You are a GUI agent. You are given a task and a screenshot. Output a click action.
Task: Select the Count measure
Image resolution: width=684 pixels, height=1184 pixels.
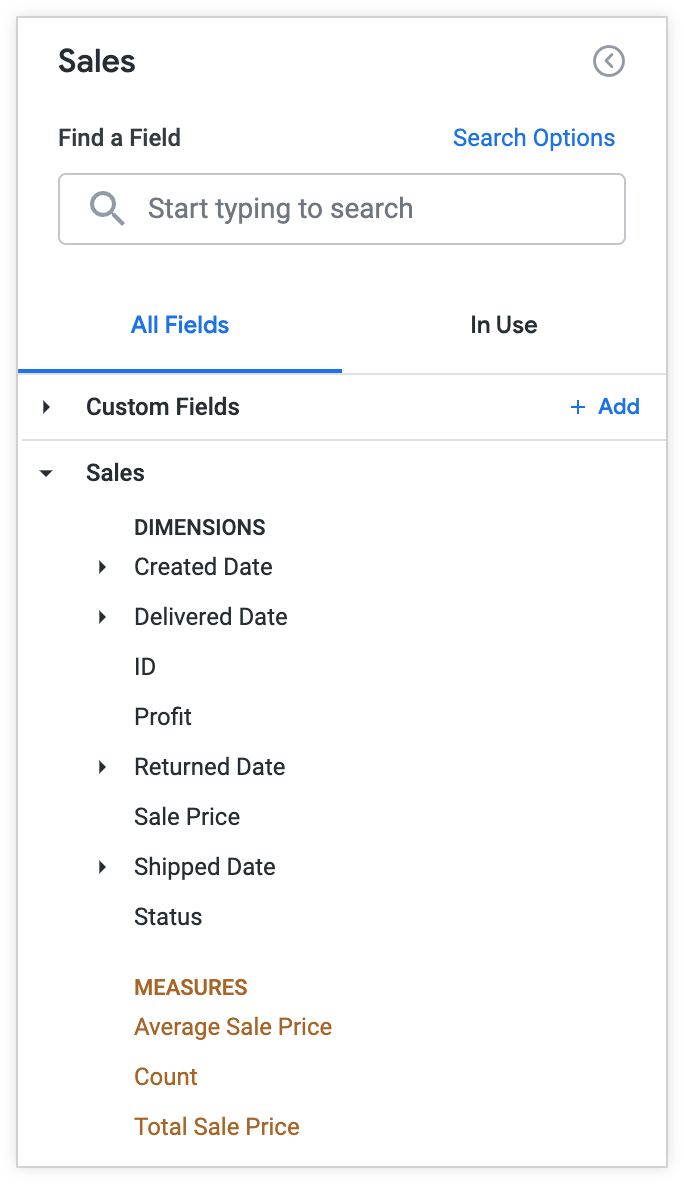165,1076
